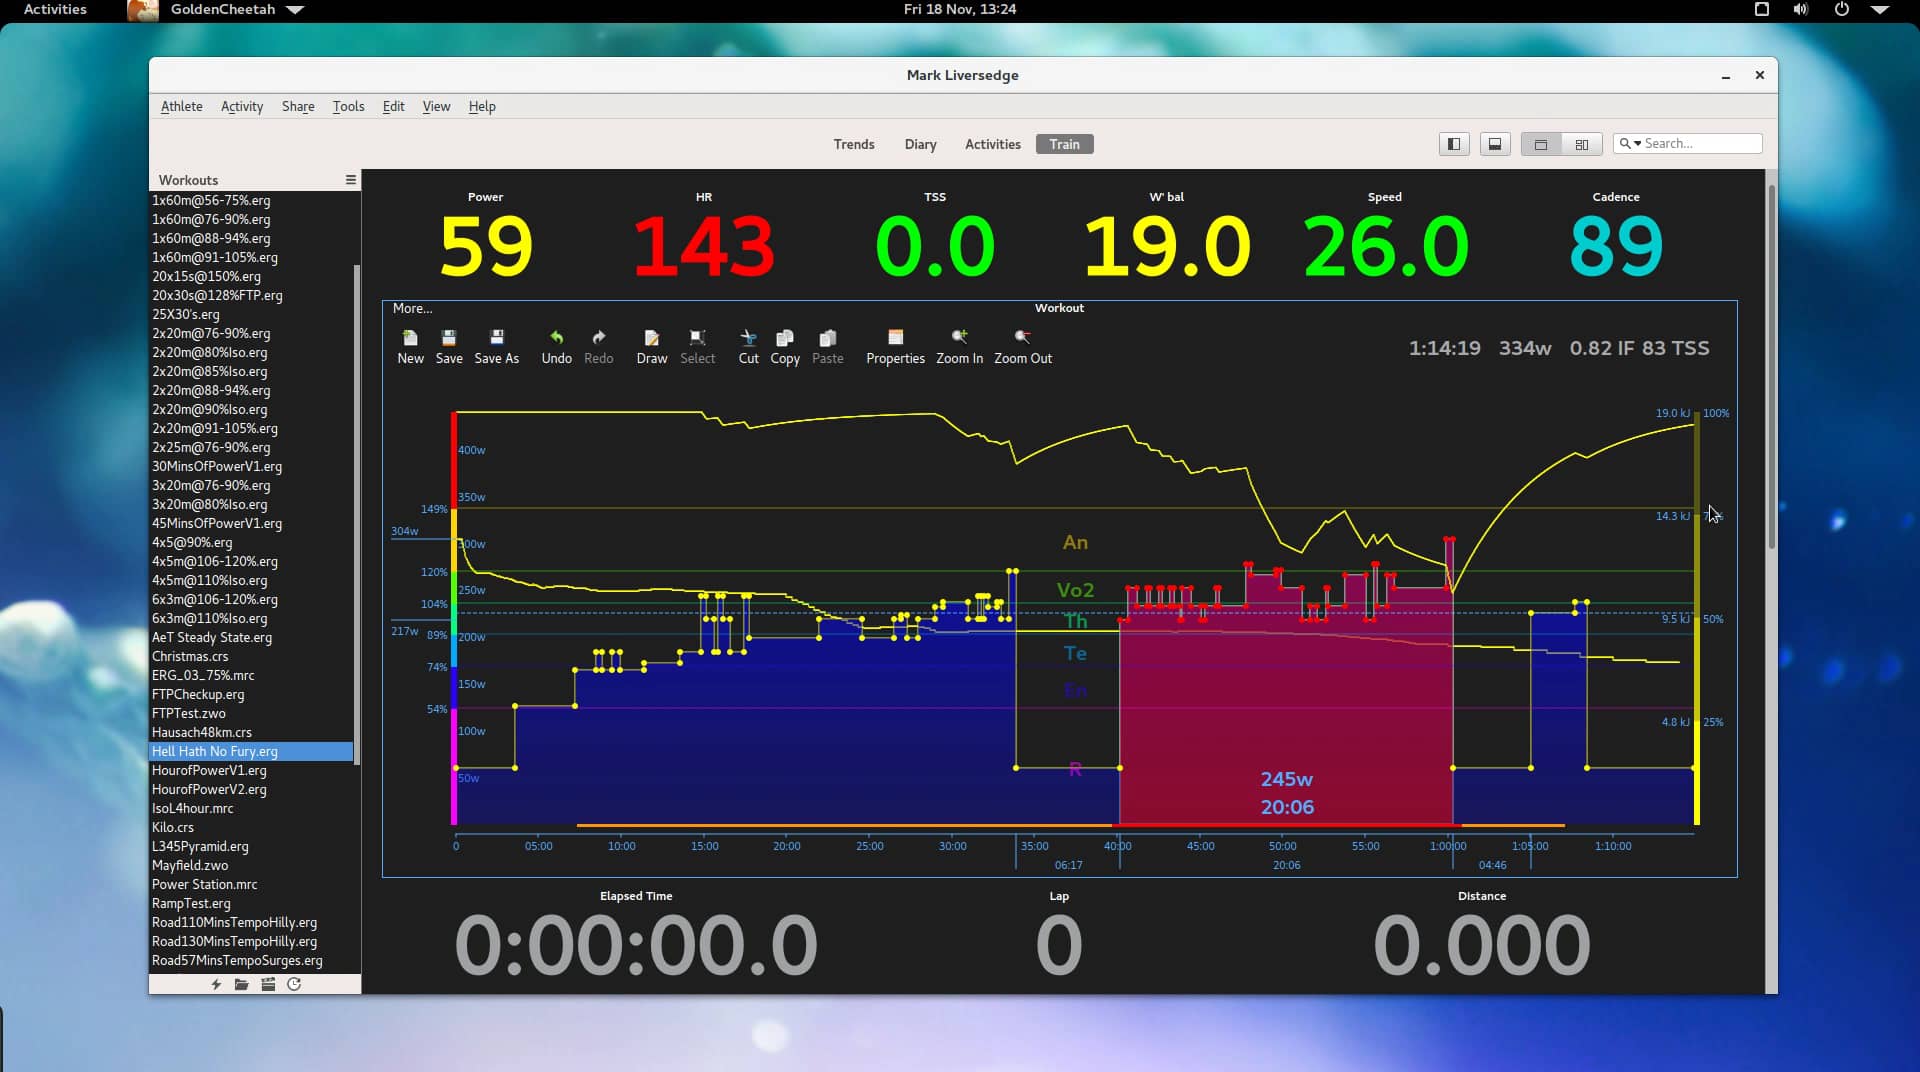Click the search magnifier dropdown
Screen dimensions: 1920x1072
pyautogui.click(x=1630, y=143)
